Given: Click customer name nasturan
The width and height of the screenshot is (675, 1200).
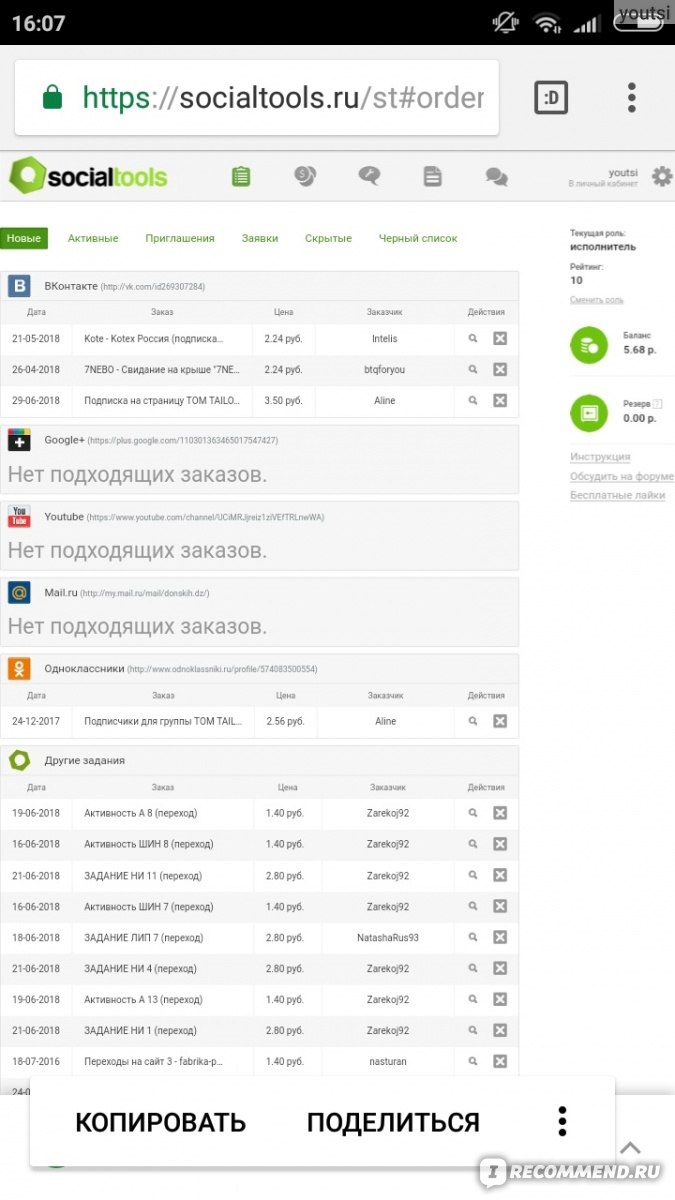Looking at the screenshot, I should click(x=388, y=1061).
